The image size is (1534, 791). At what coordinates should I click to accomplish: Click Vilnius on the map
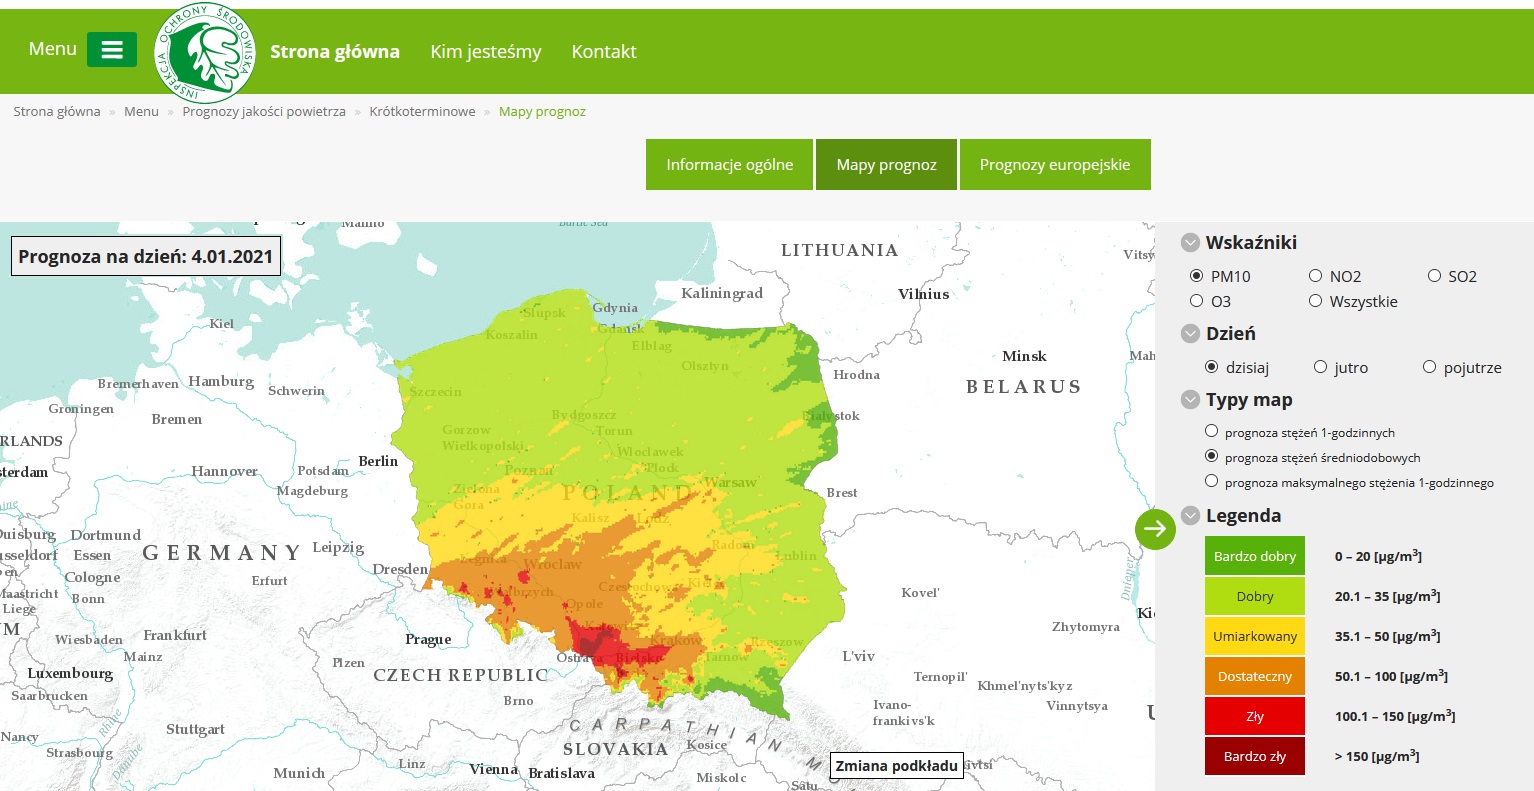pos(923,294)
